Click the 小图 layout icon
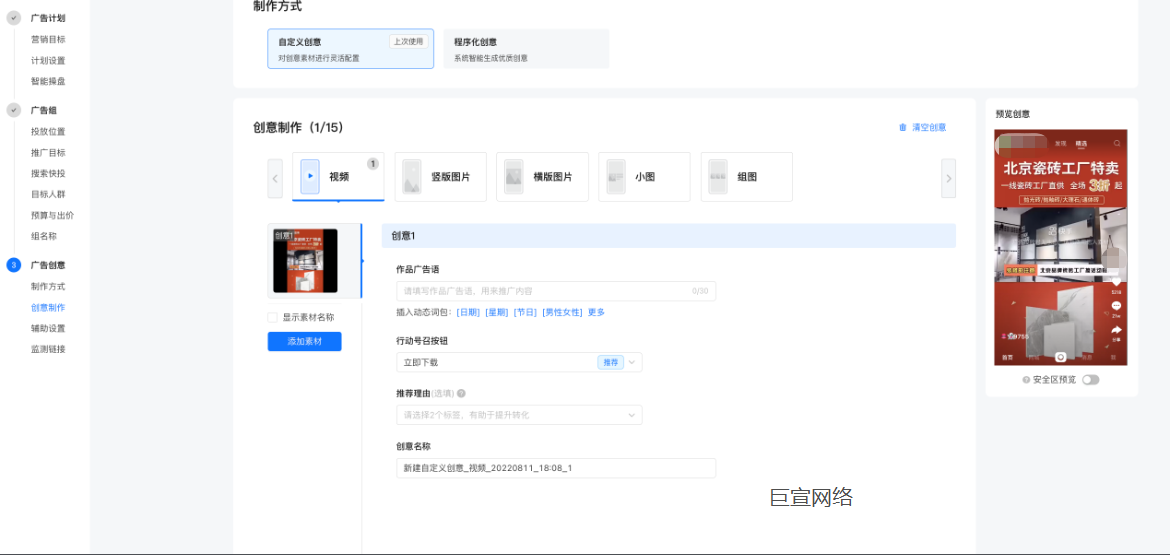1170x555 pixels. coord(616,177)
